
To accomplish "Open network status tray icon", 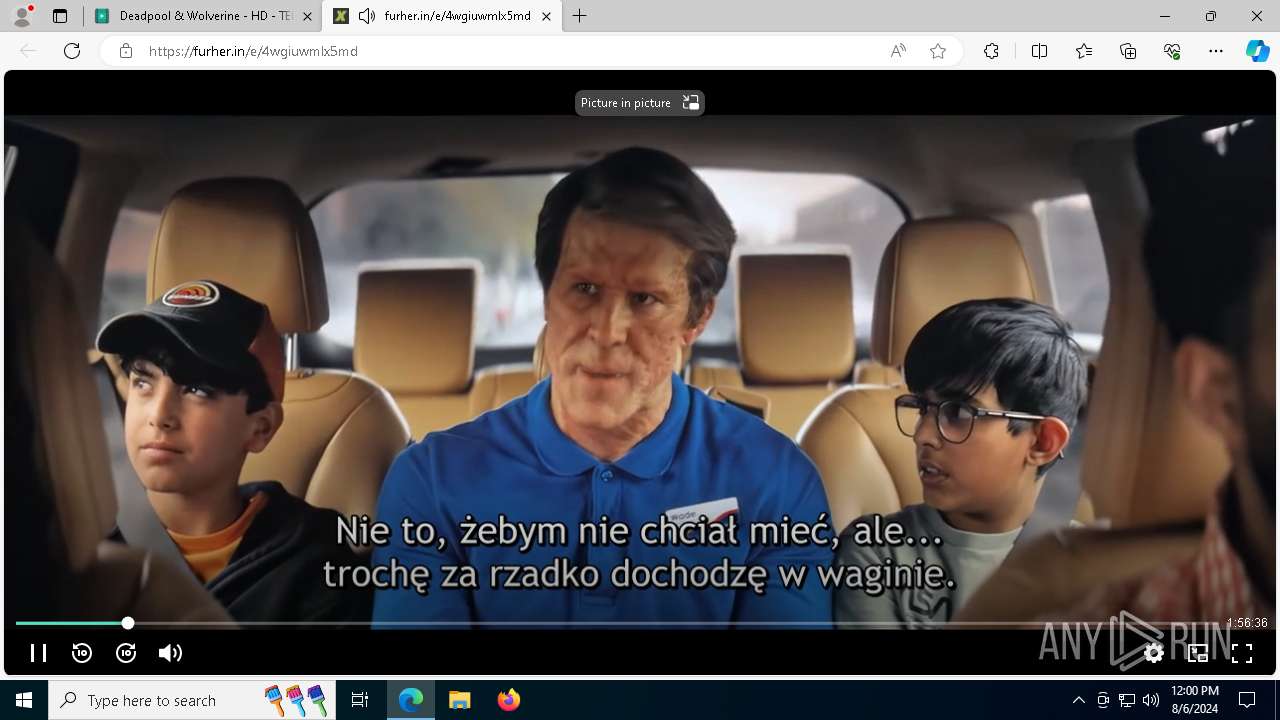I will [x=1127, y=700].
